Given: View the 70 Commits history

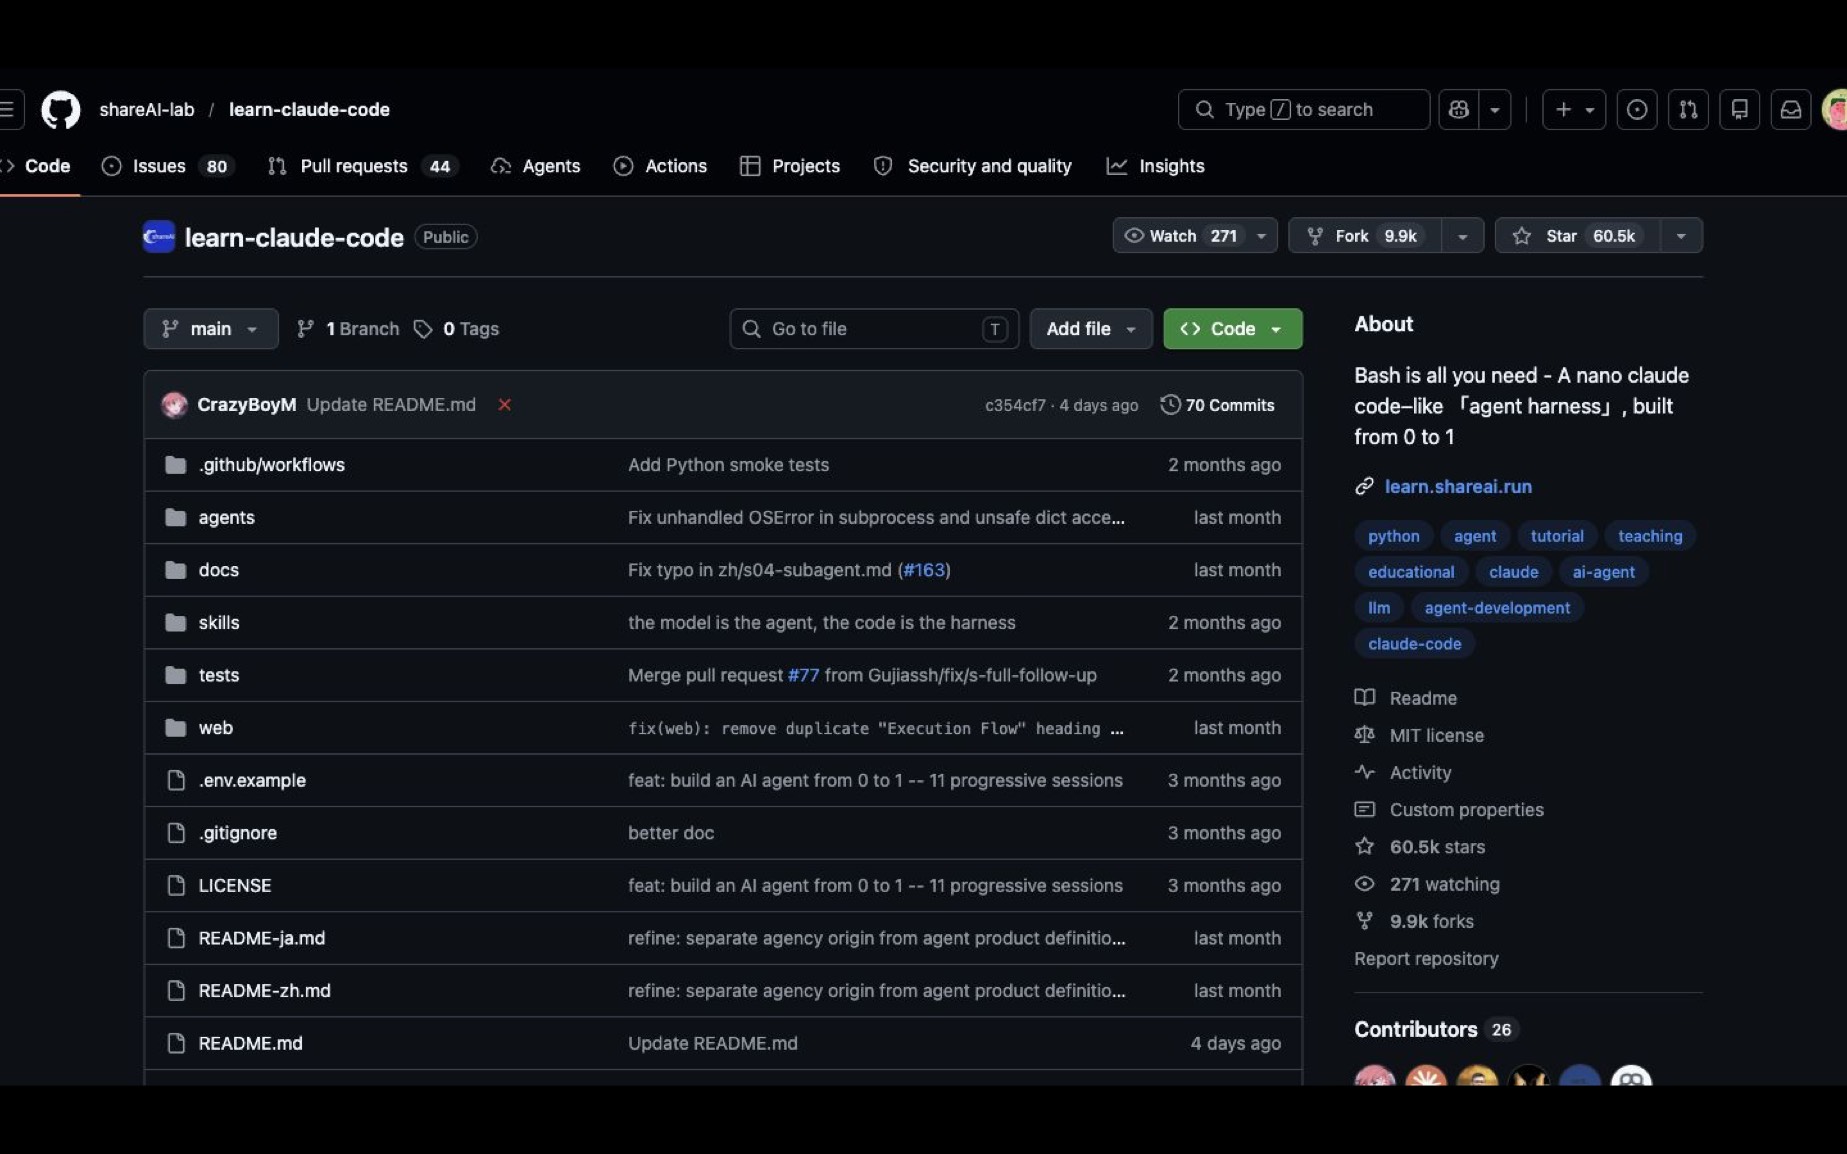Looking at the screenshot, I should coord(1218,405).
